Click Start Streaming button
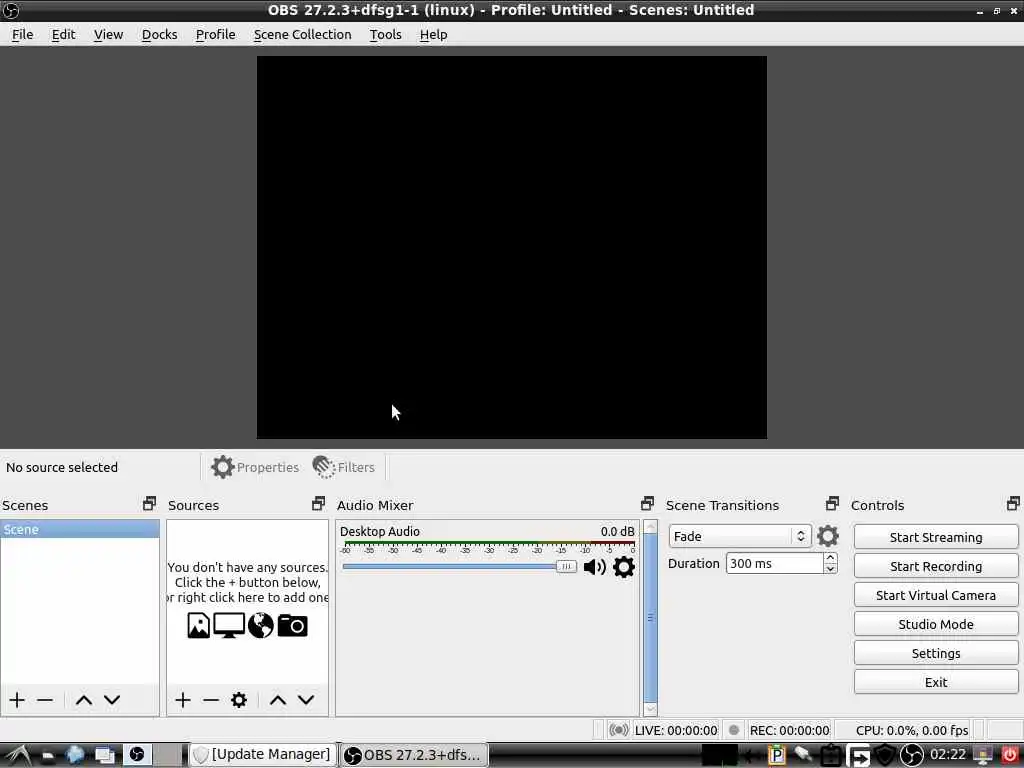 click(x=936, y=537)
